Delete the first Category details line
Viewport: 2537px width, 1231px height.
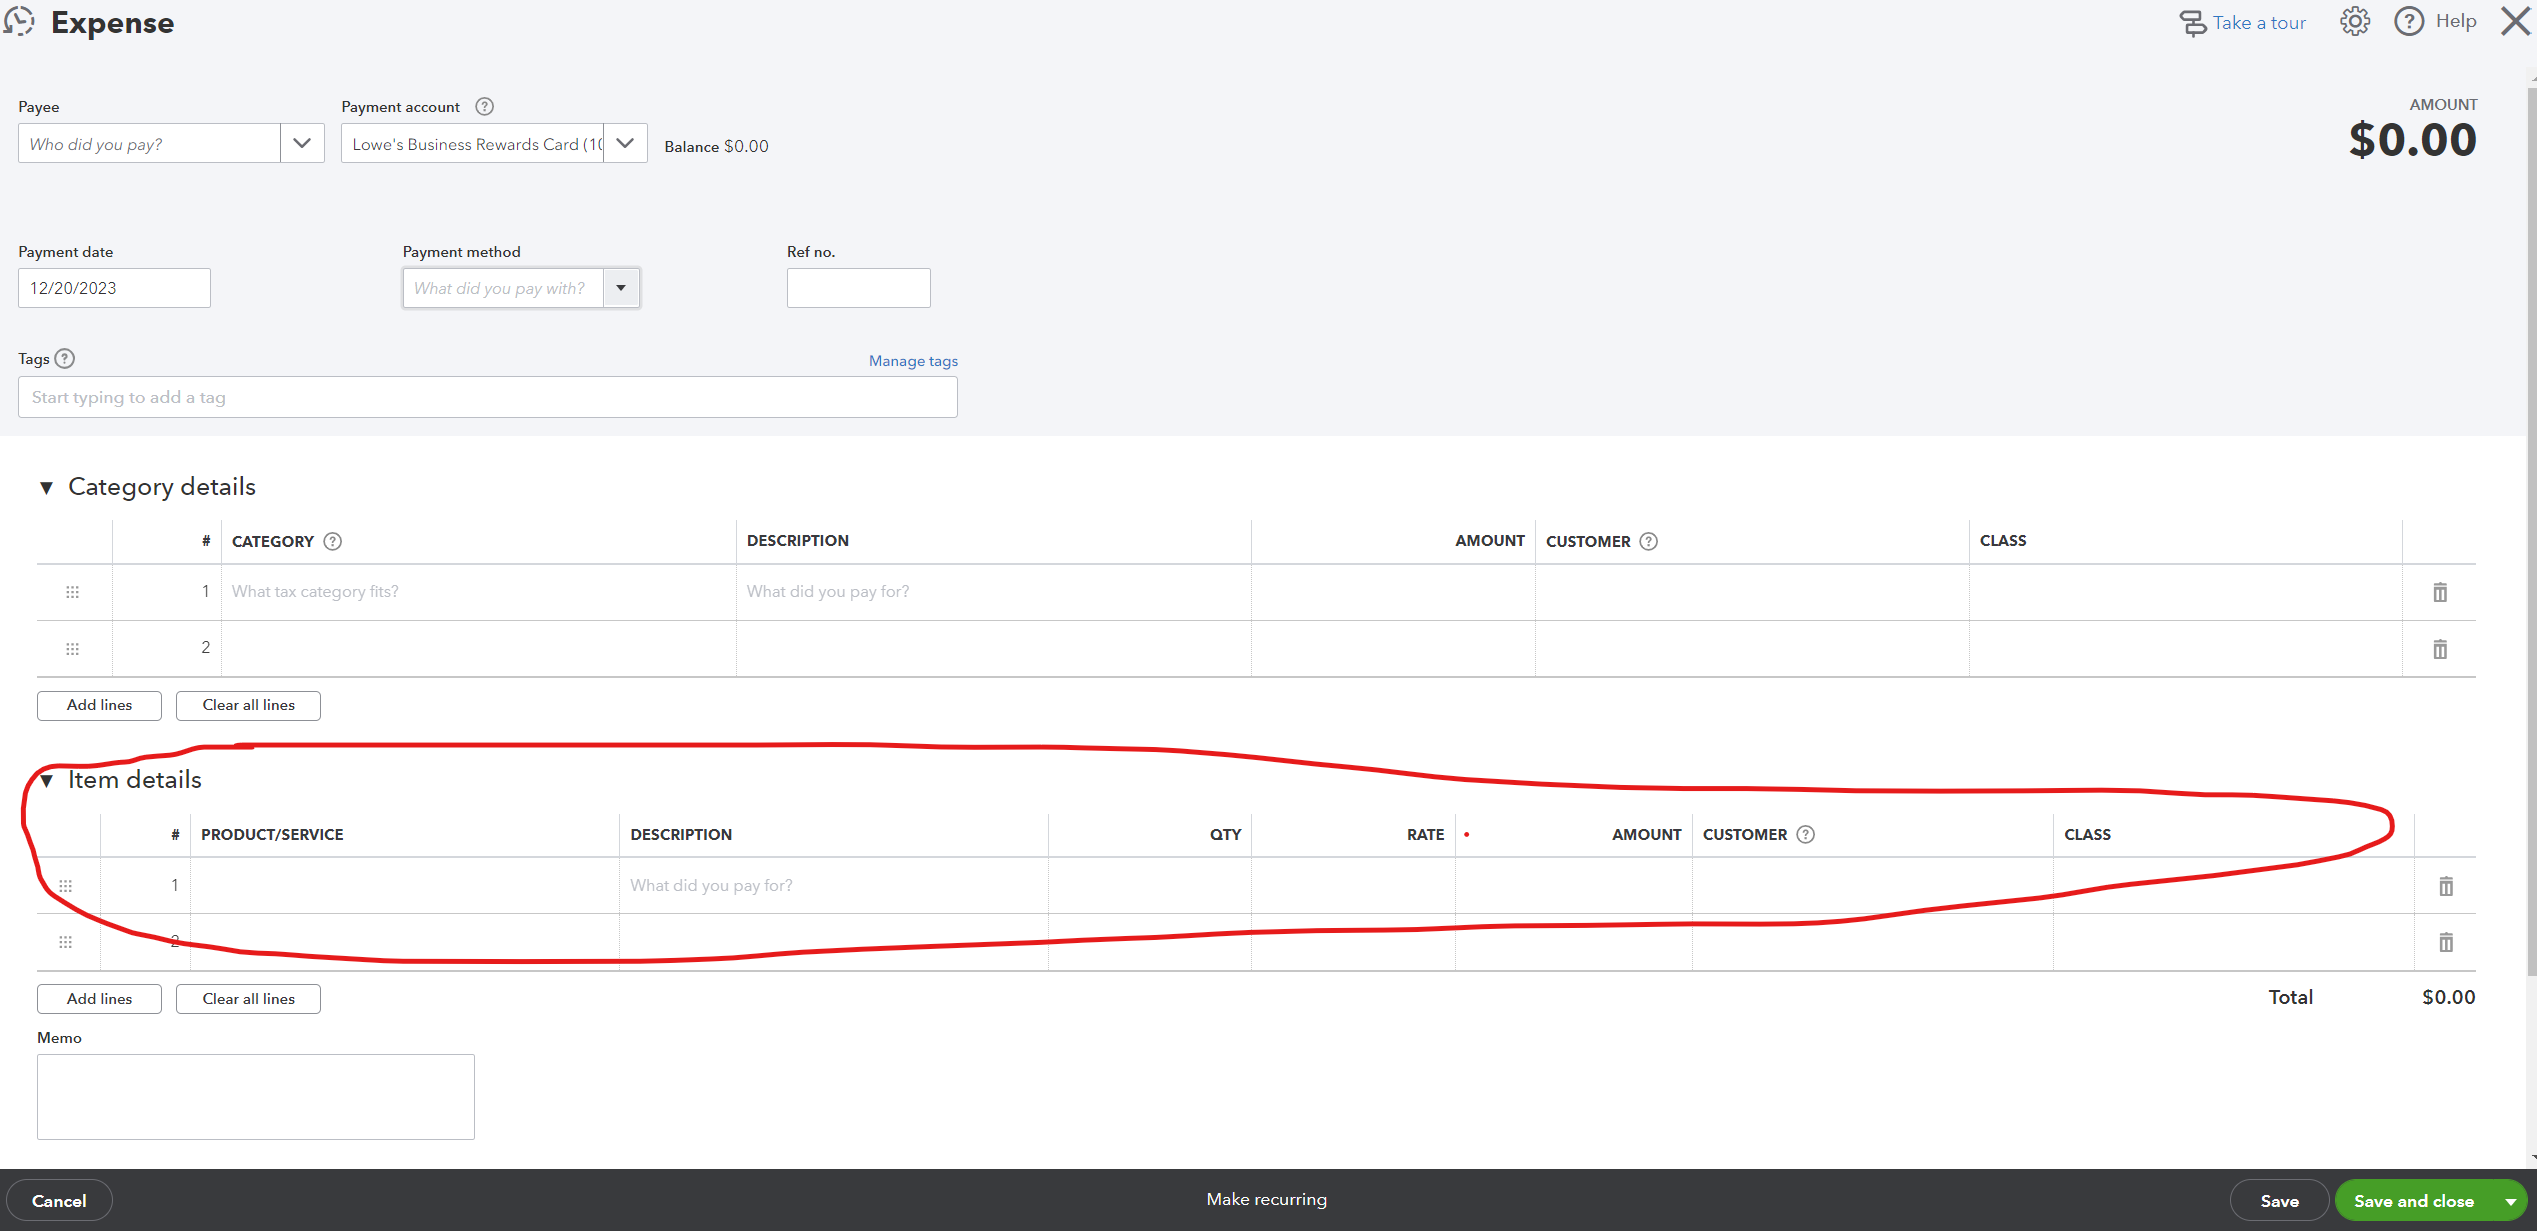pyautogui.click(x=2439, y=592)
